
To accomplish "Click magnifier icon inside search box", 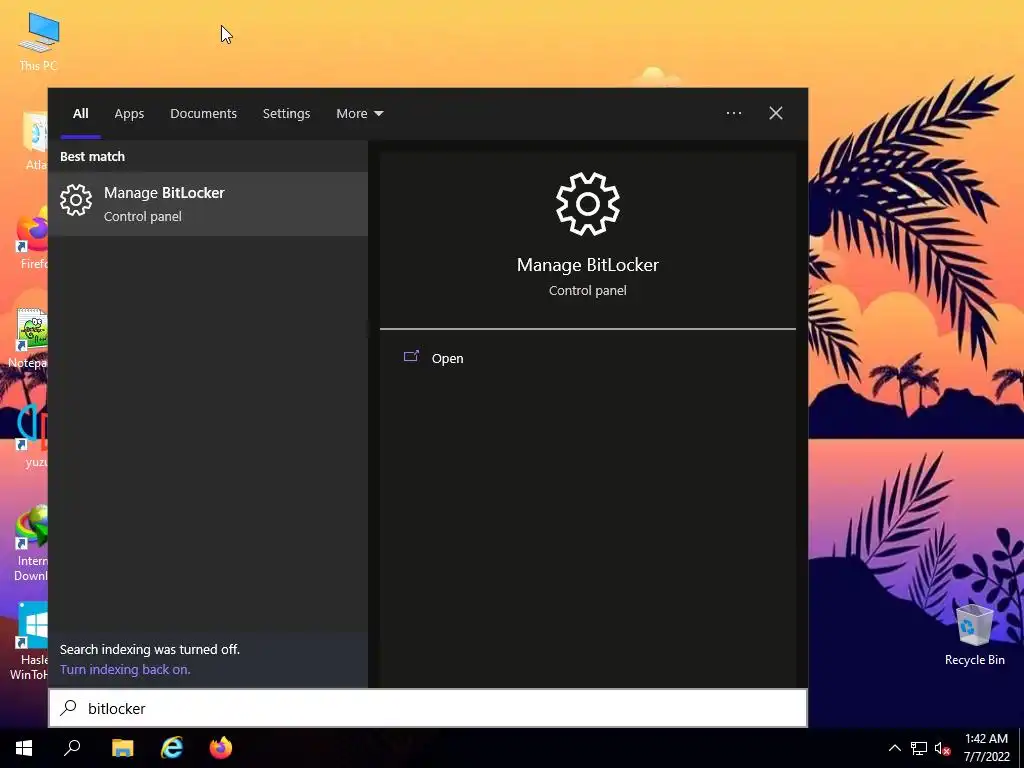I will 69,708.
